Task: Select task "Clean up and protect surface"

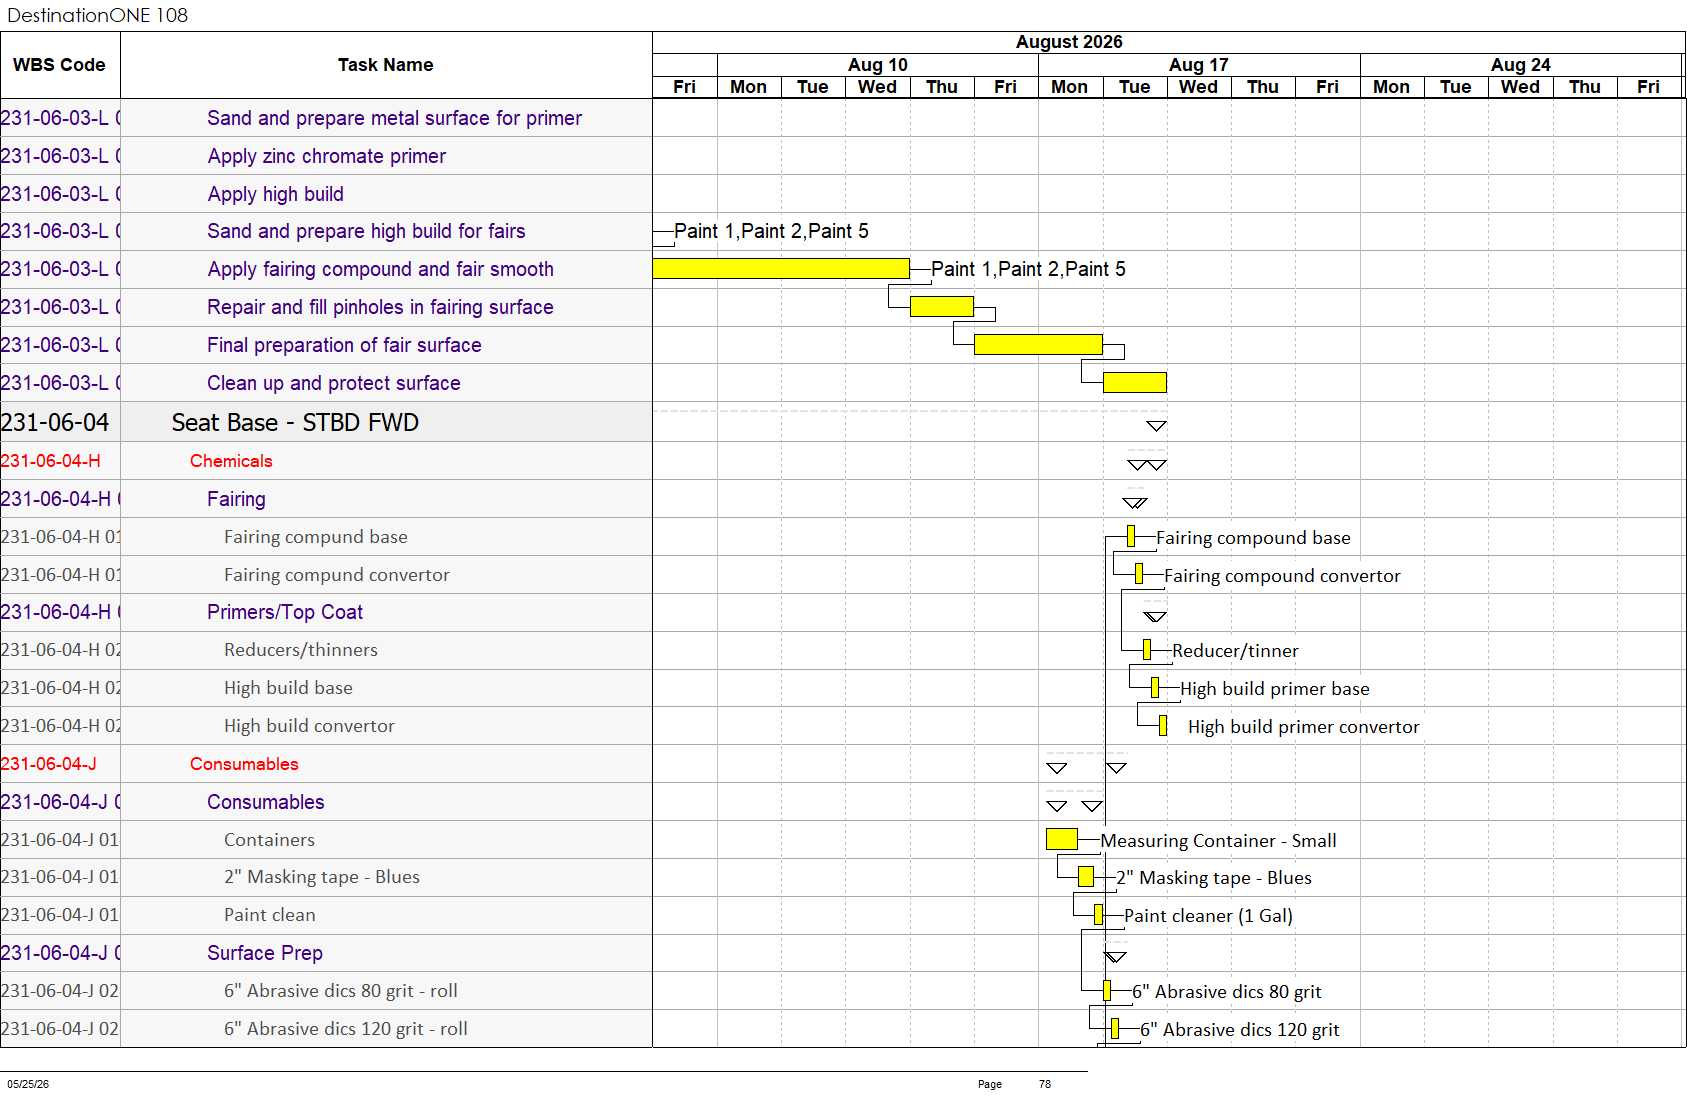Action: (334, 383)
